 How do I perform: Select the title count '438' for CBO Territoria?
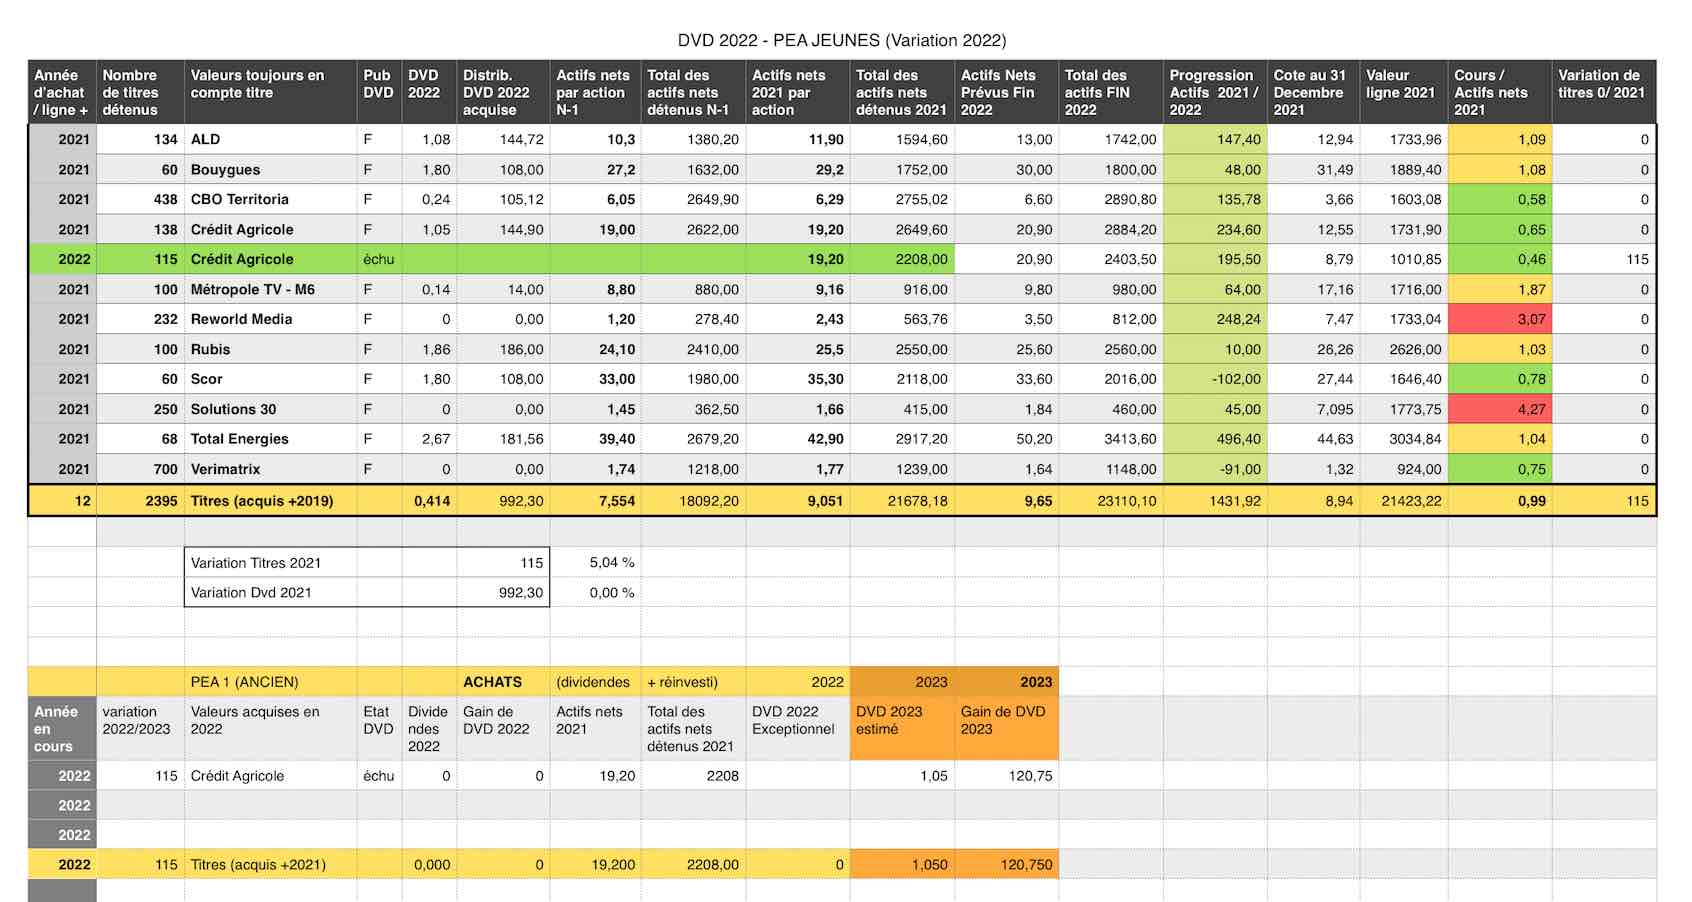[140, 199]
